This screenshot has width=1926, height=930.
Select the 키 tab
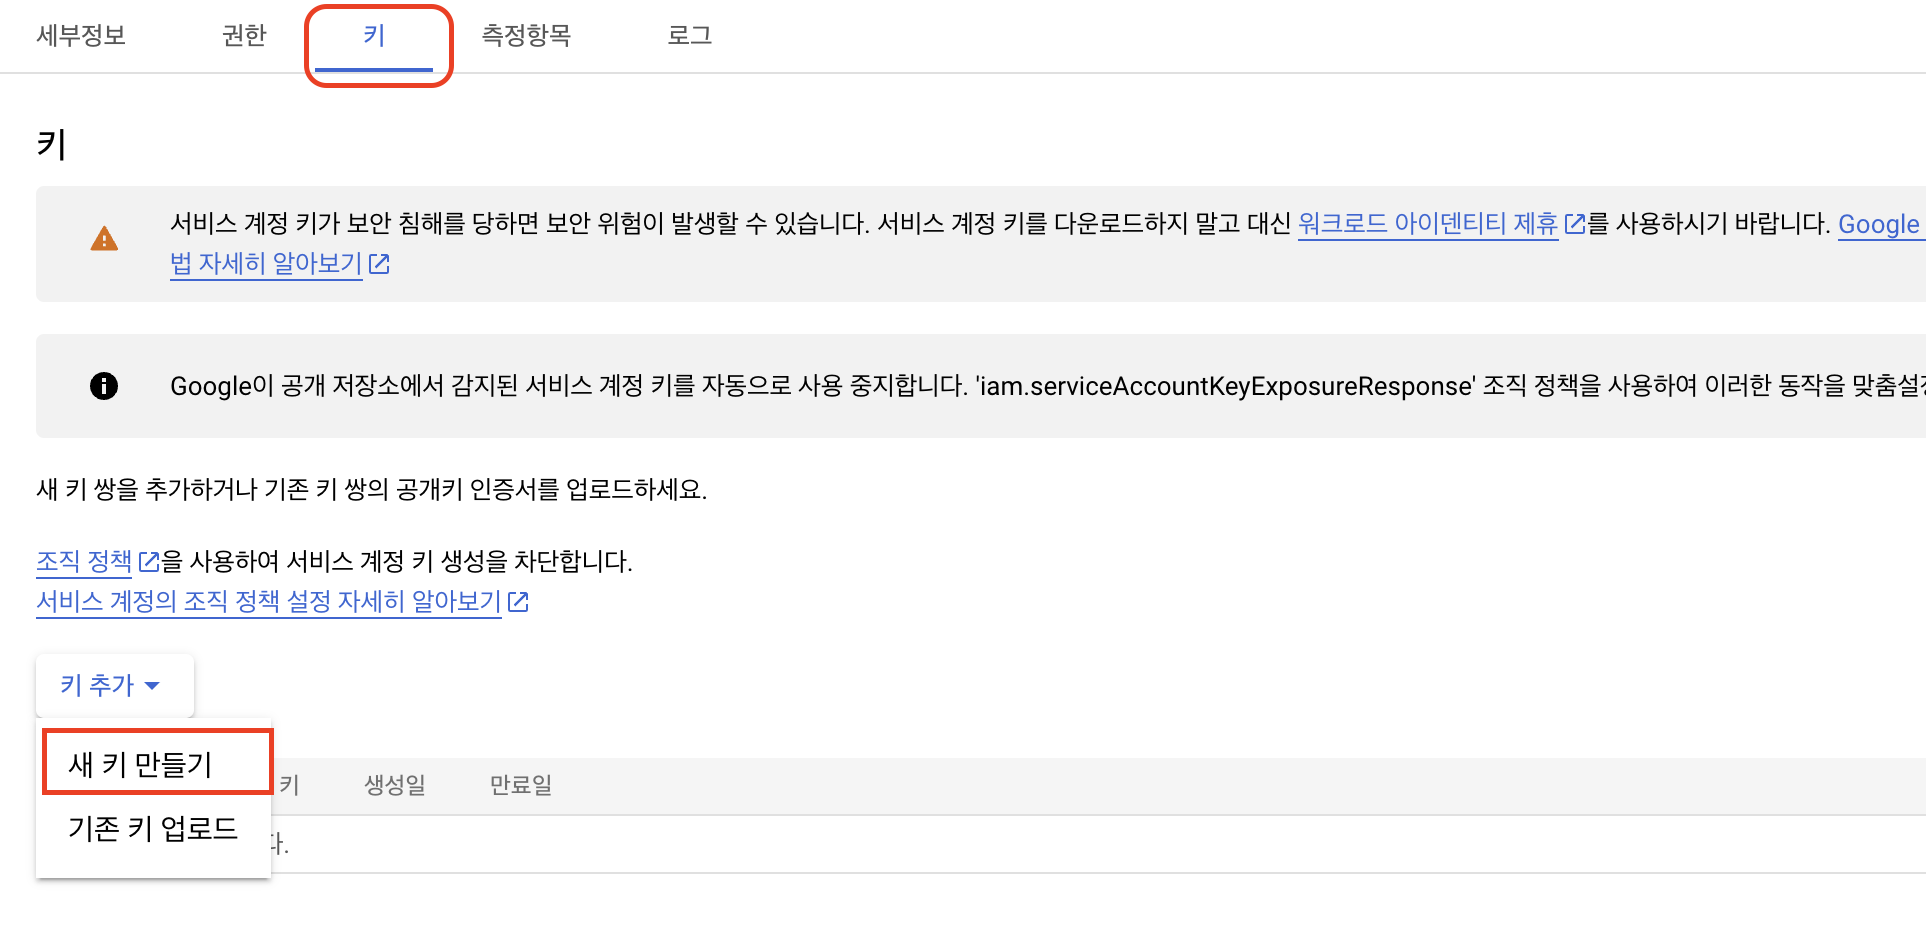[x=374, y=36]
